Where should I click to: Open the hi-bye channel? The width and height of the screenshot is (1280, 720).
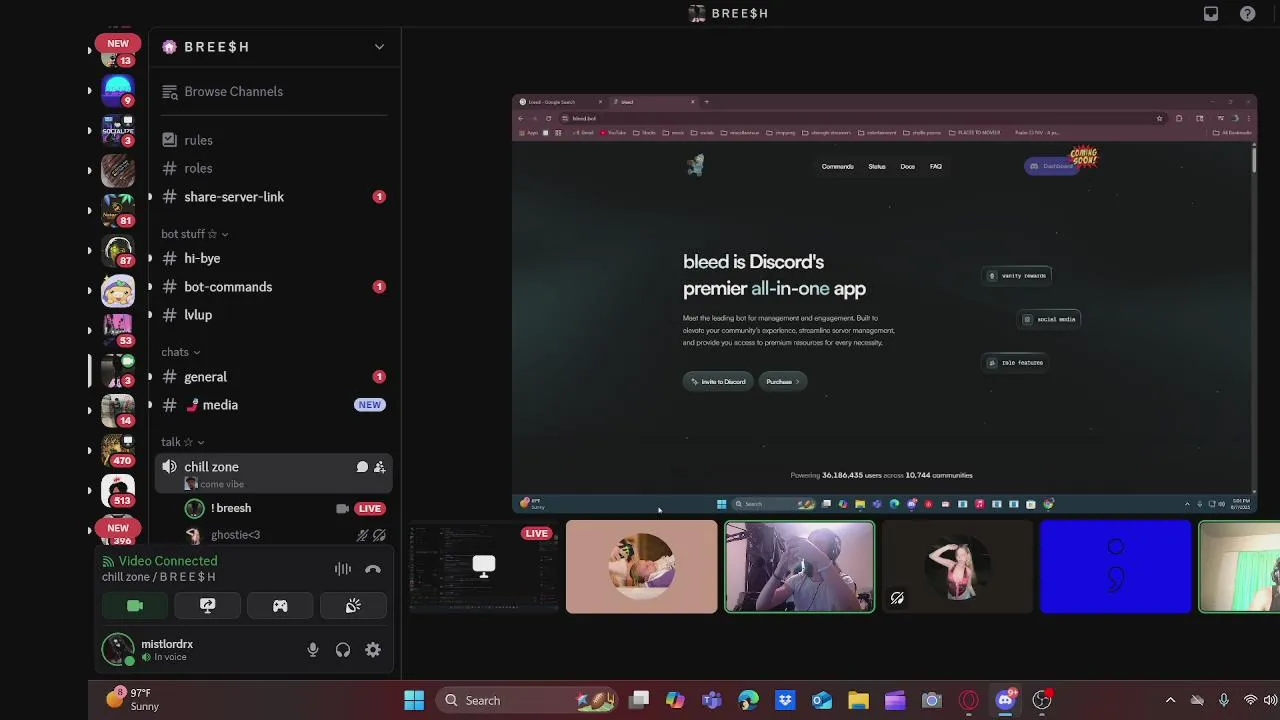click(x=274, y=258)
